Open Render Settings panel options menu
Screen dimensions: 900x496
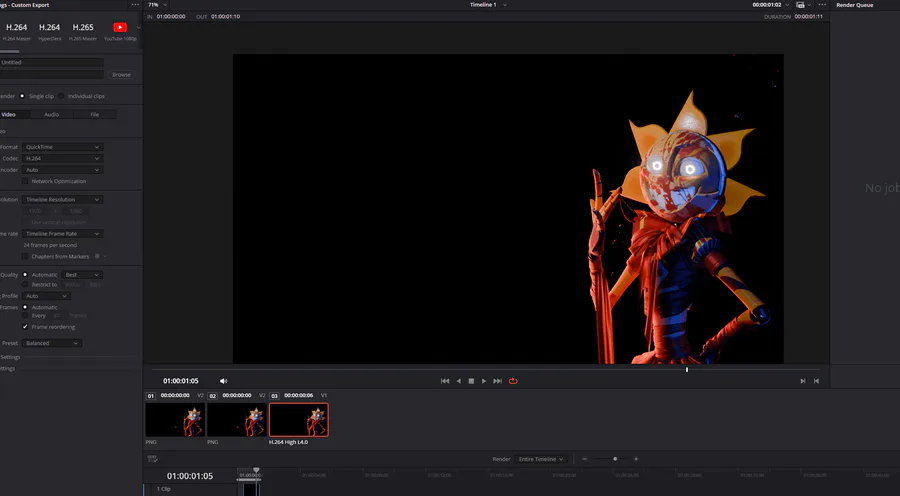(135, 5)
